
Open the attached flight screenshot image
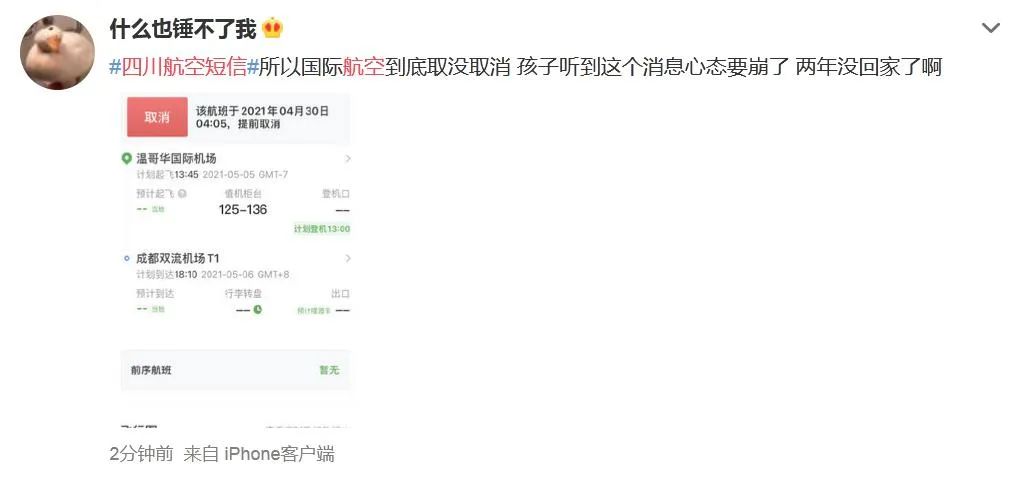pyautogui.click(x=236, y=260)
